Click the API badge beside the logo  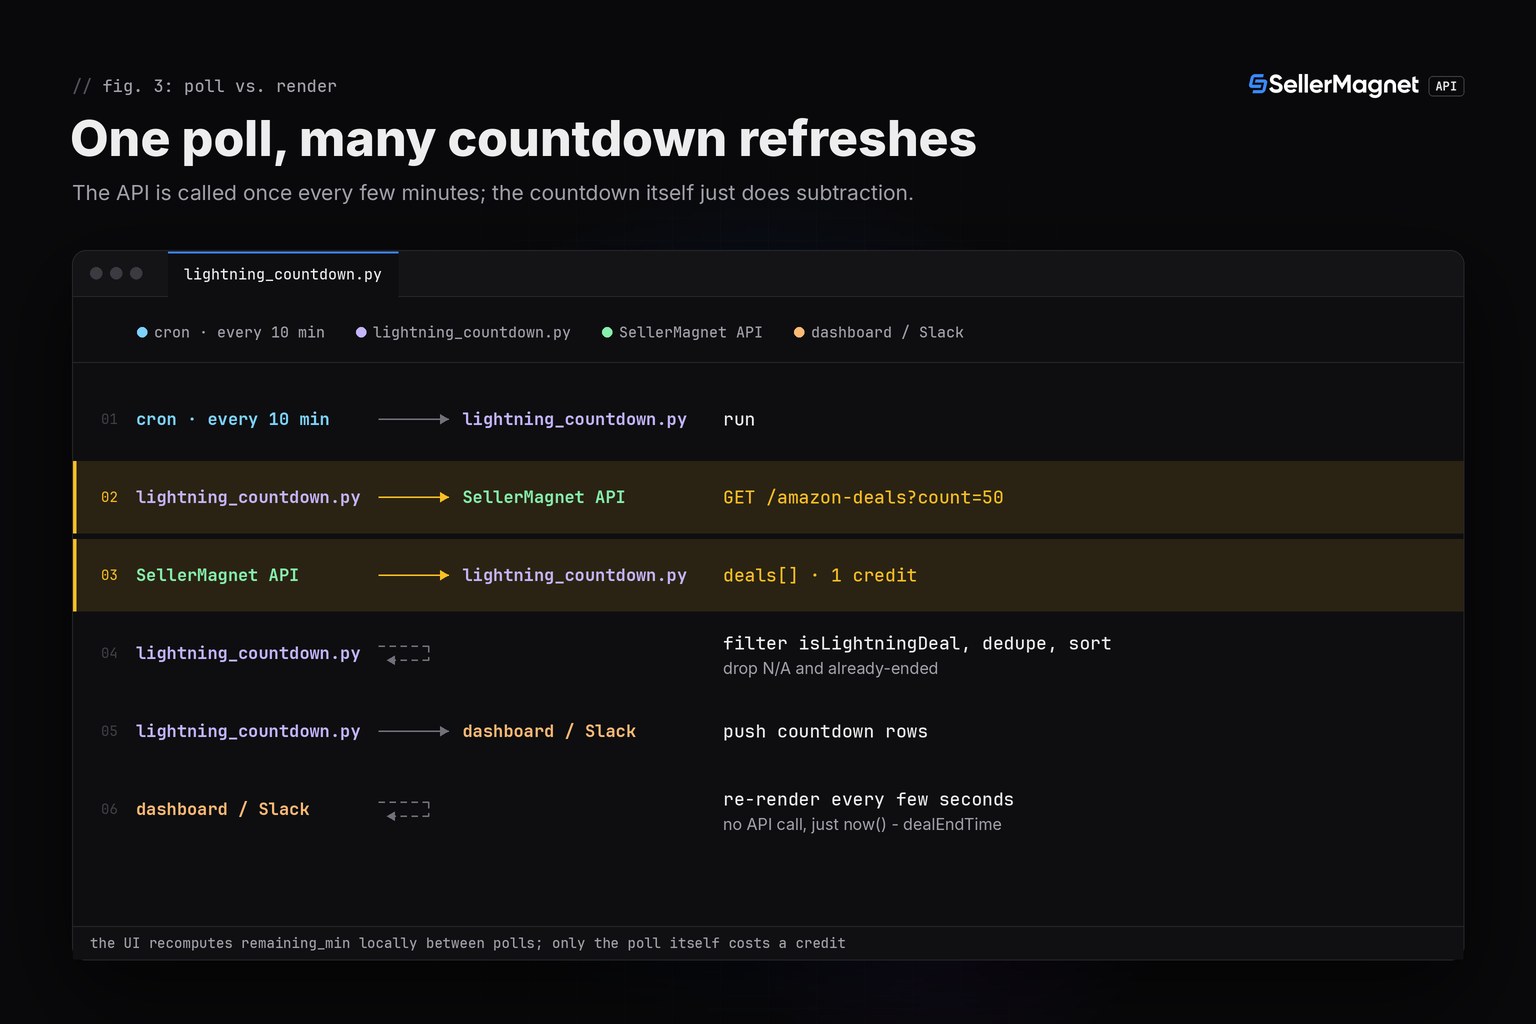point(1446,86)
